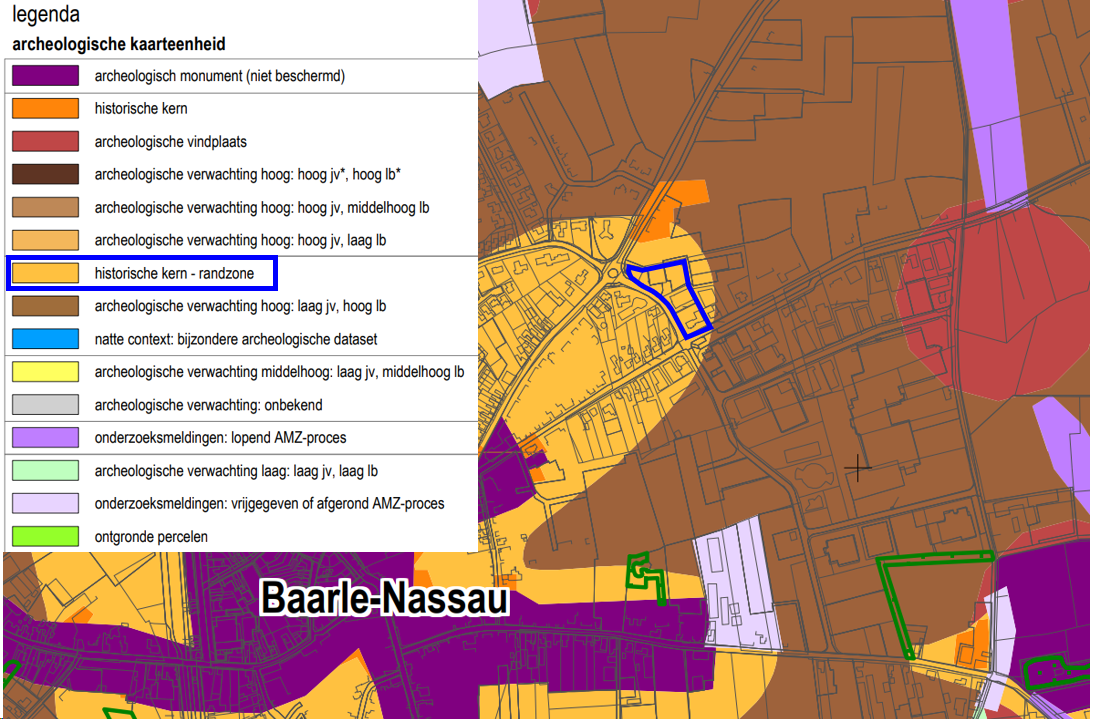1096x719 pixels.
Task: Select the 'historische kern - randzone' color swatch
Action: 45,273
